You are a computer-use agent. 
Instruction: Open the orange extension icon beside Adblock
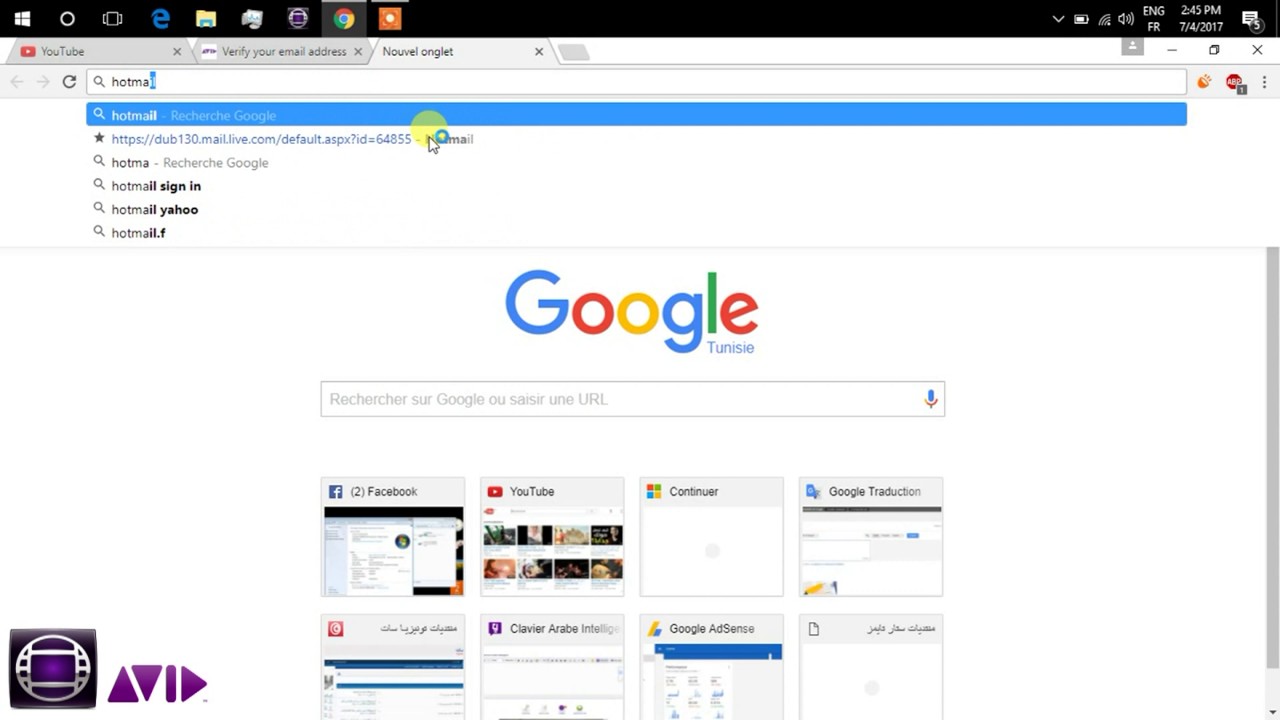(1204, 82)
